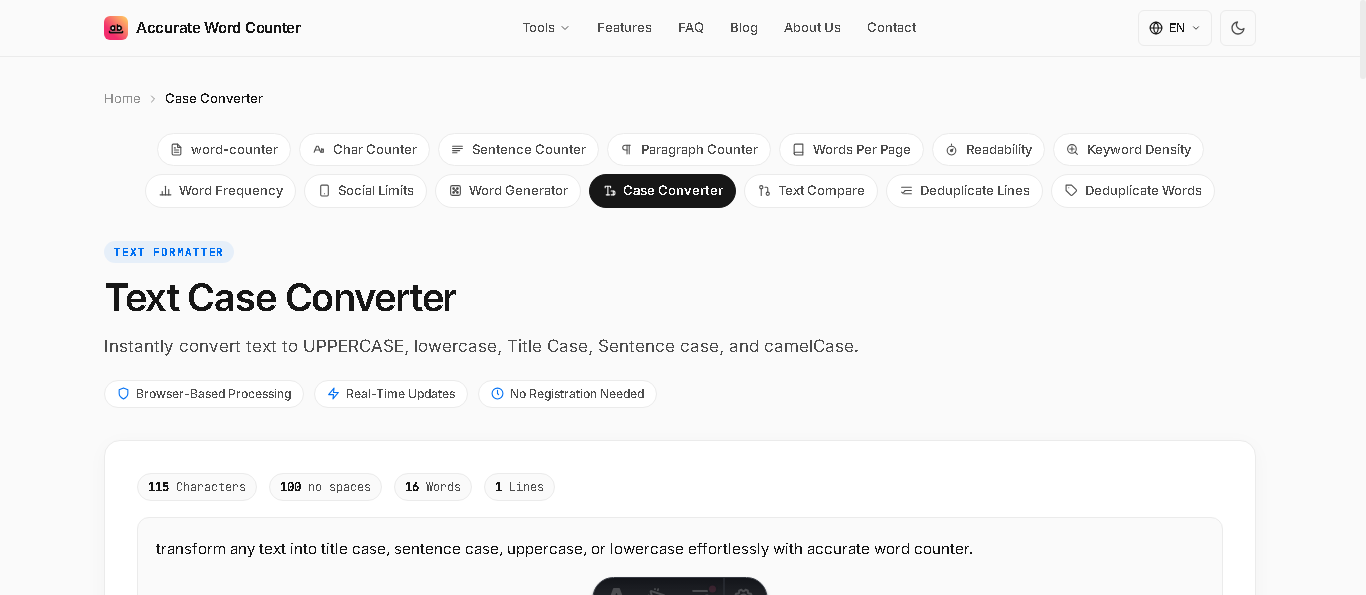Select the Word Frequency tool

click(x=221, y=191)
